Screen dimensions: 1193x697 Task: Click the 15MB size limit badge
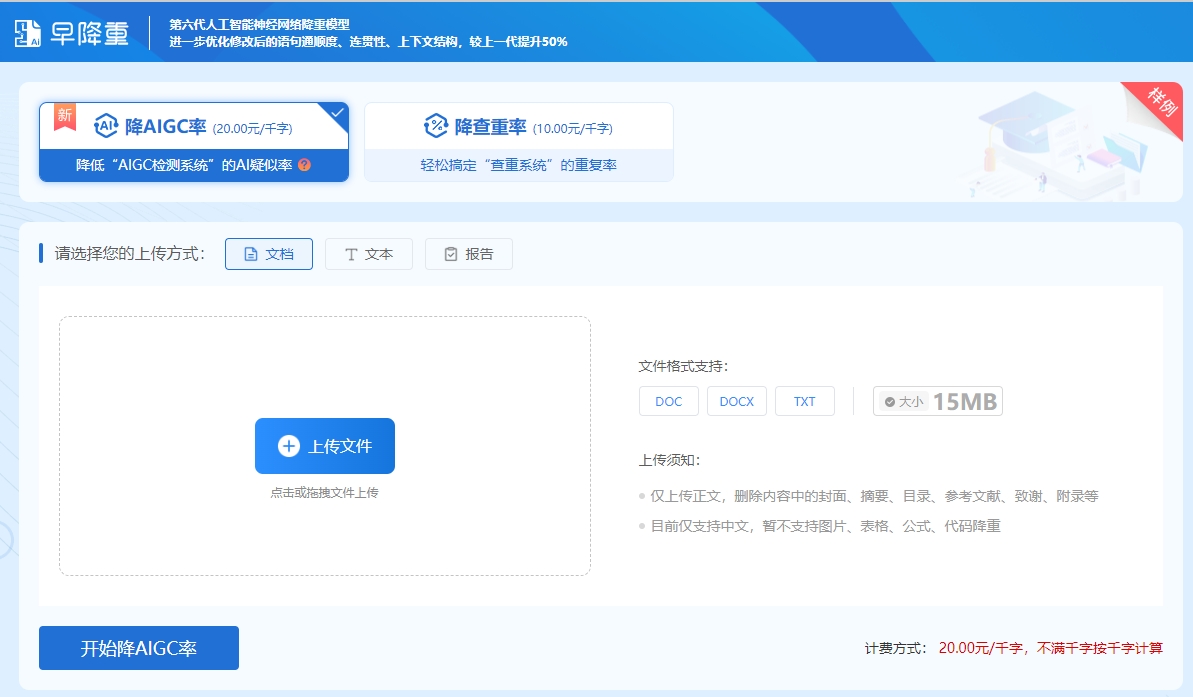pos(938,401)
